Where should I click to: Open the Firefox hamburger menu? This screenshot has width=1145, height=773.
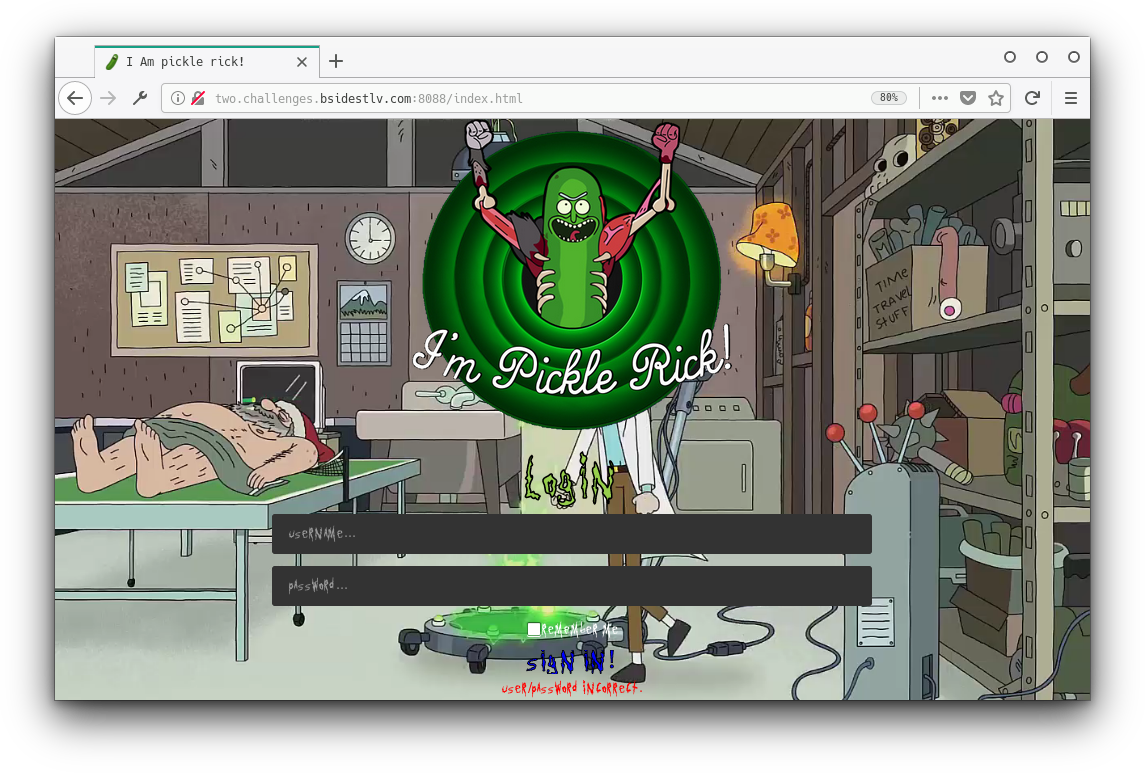[x=1070, y=98]
